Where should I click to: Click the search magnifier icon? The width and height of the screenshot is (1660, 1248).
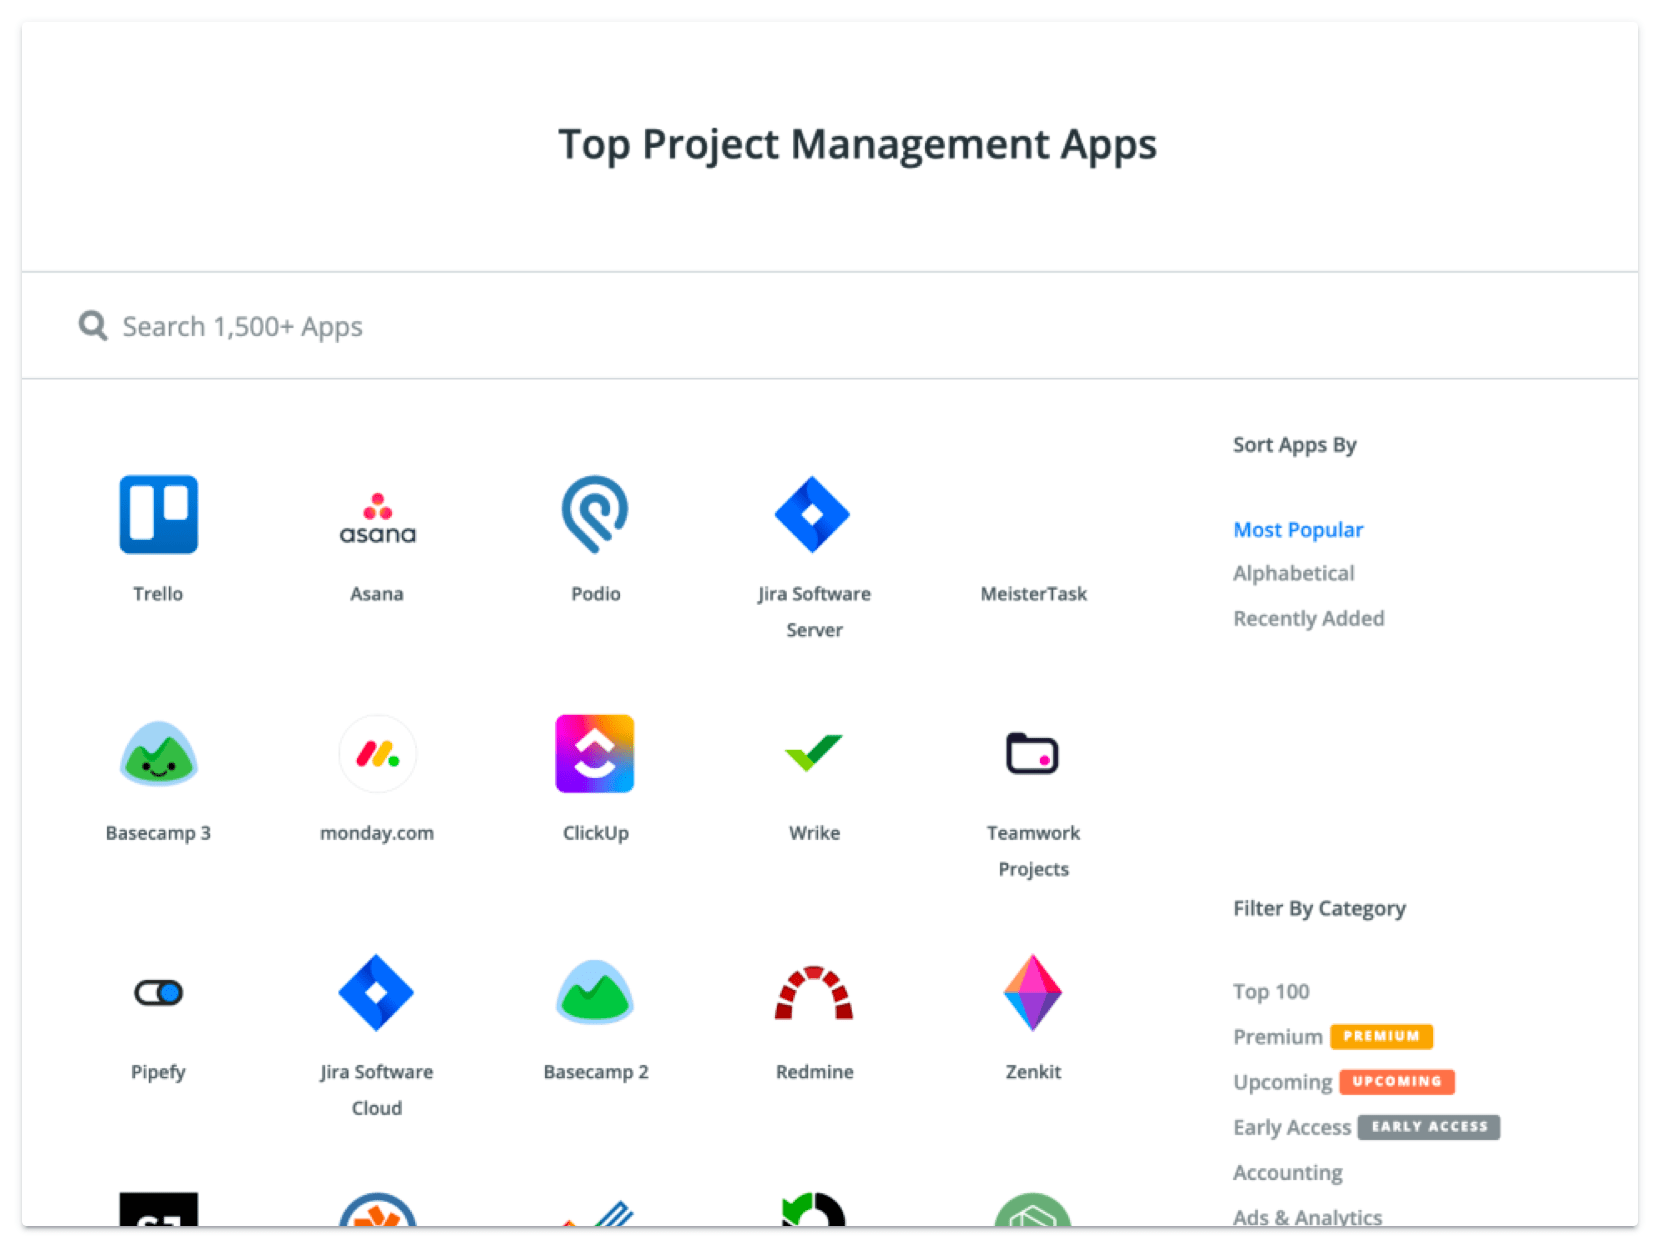pos(93,325)
